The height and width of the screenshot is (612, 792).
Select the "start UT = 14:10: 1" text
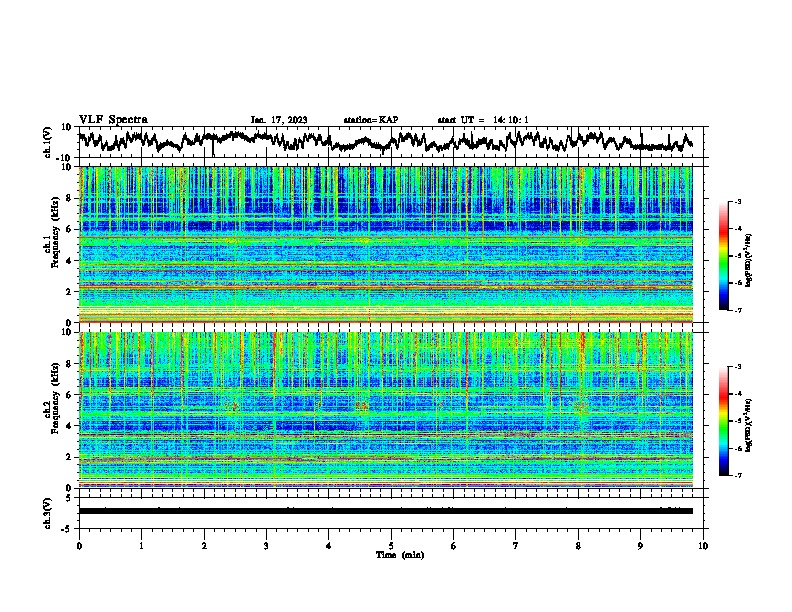pyautogui.click(x=483, y=120)
